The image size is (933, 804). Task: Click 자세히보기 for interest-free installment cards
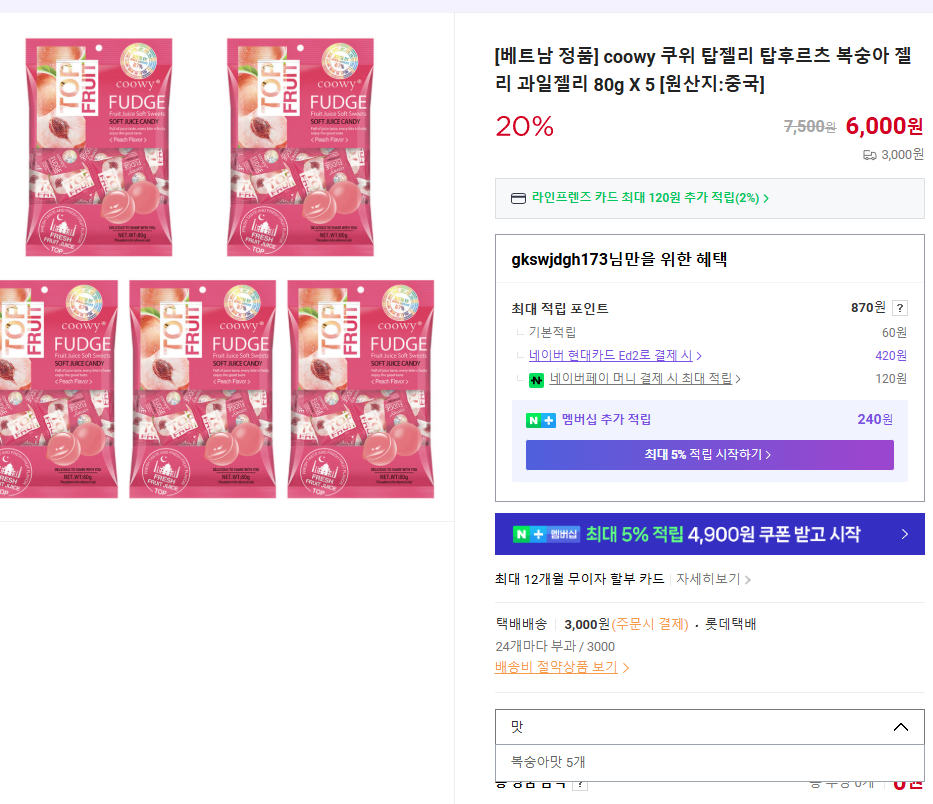pos(713,579)
